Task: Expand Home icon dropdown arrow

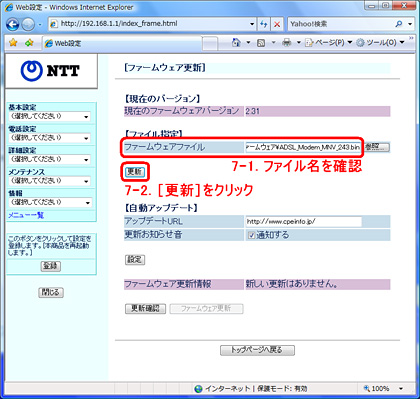Action: tap(248, 42)
